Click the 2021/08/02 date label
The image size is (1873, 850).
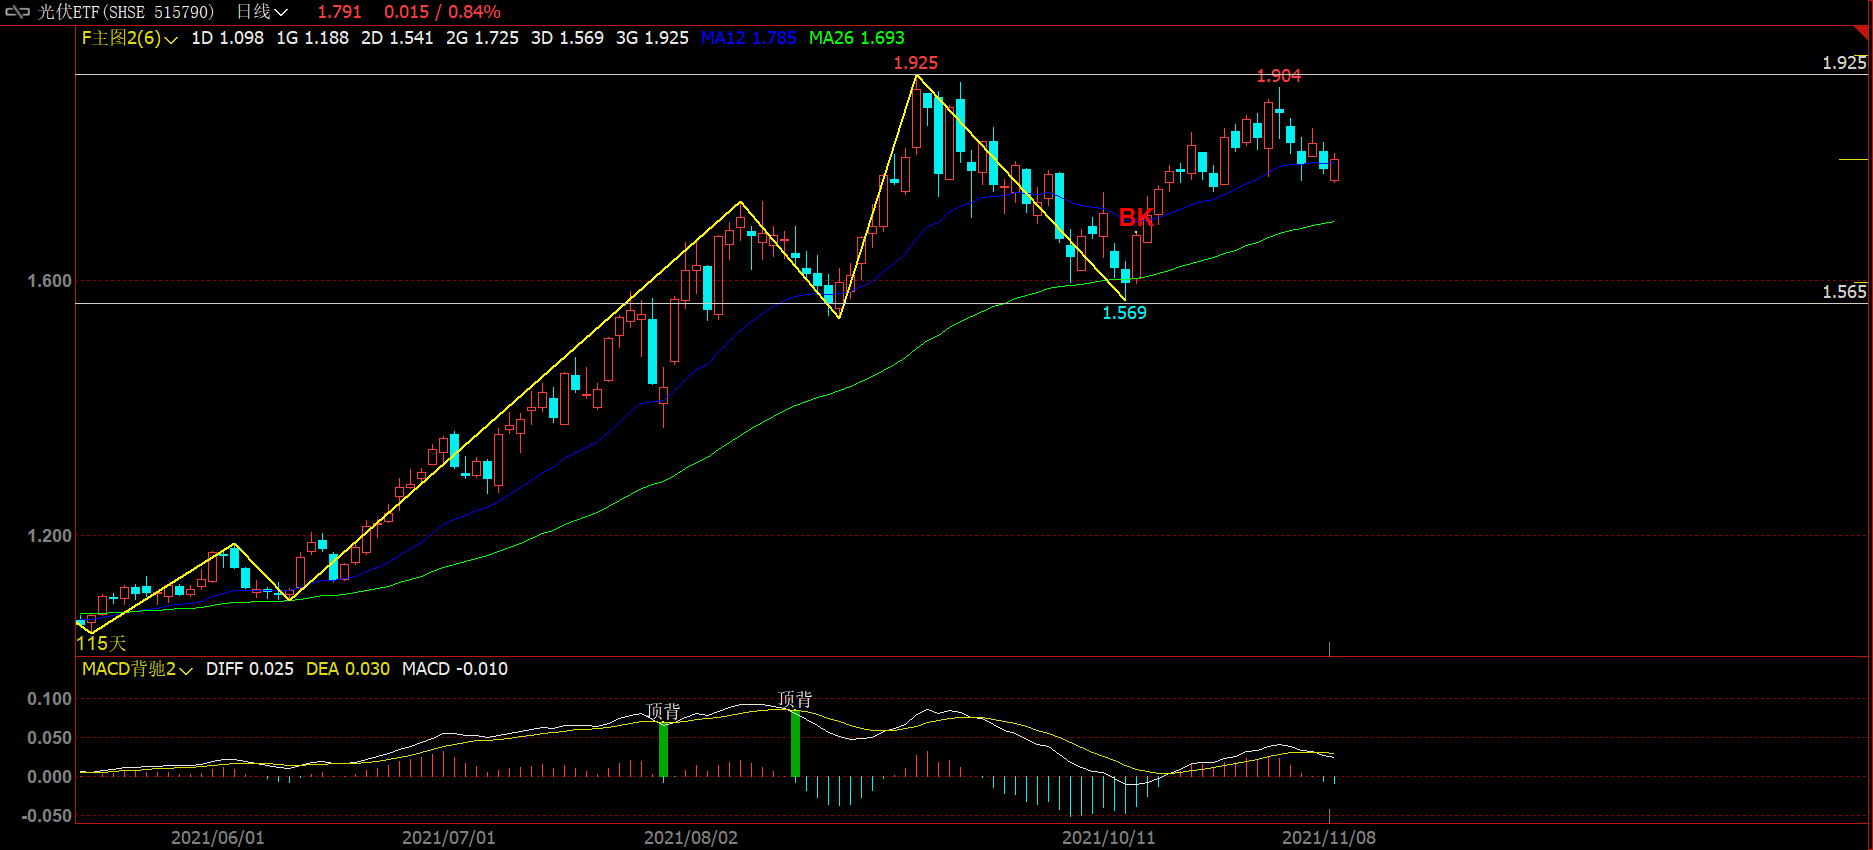691,838
